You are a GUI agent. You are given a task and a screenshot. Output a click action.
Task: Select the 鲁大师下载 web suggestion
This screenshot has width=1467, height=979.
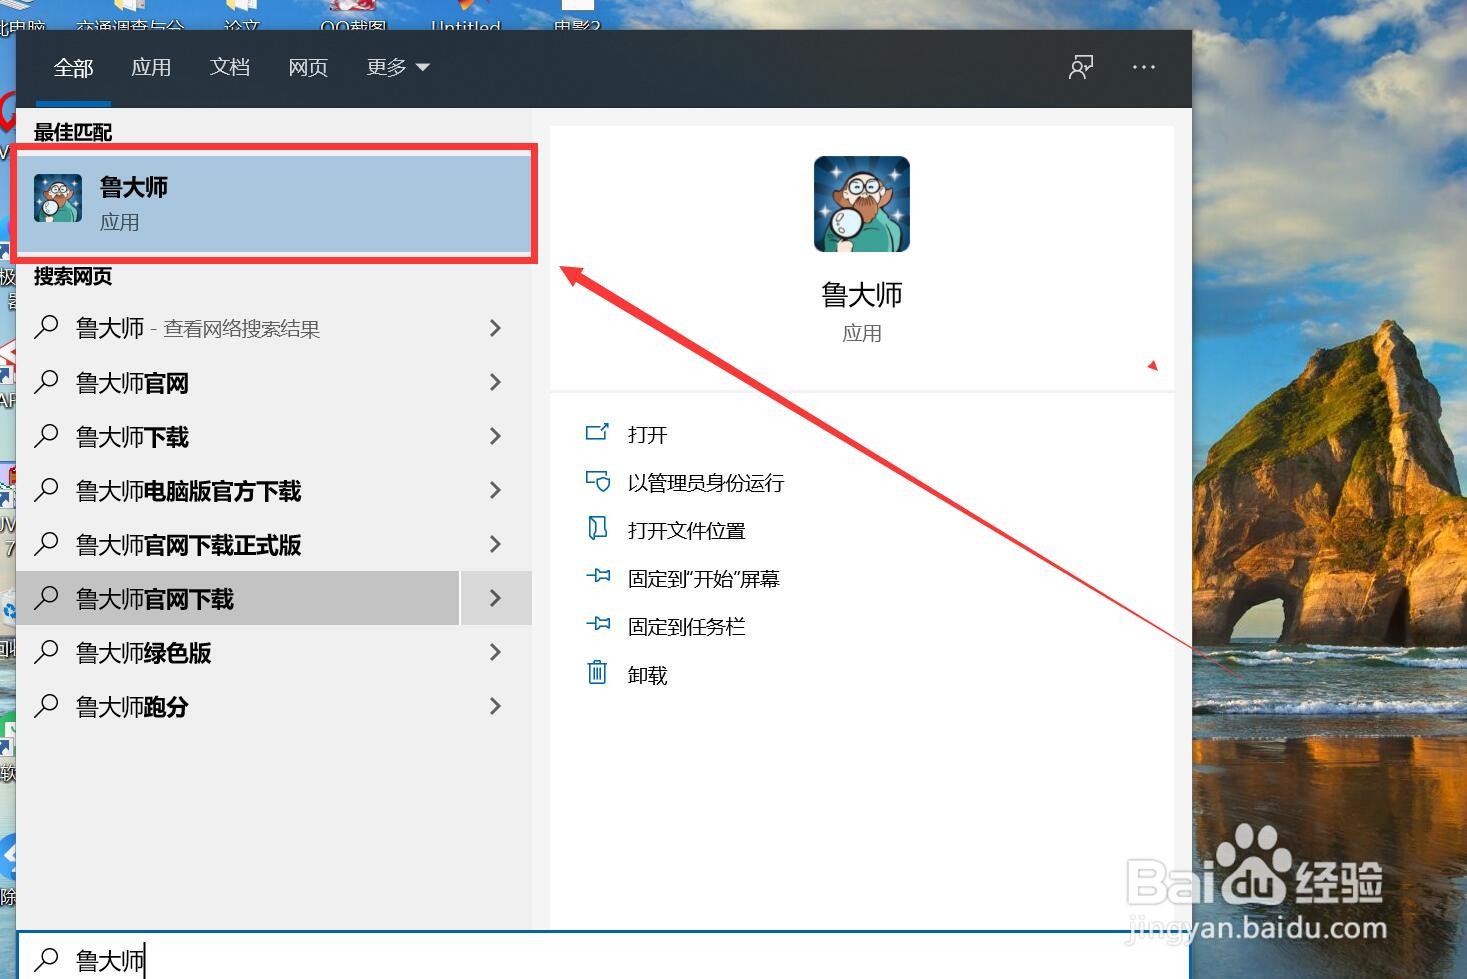[x=238, y=436]
